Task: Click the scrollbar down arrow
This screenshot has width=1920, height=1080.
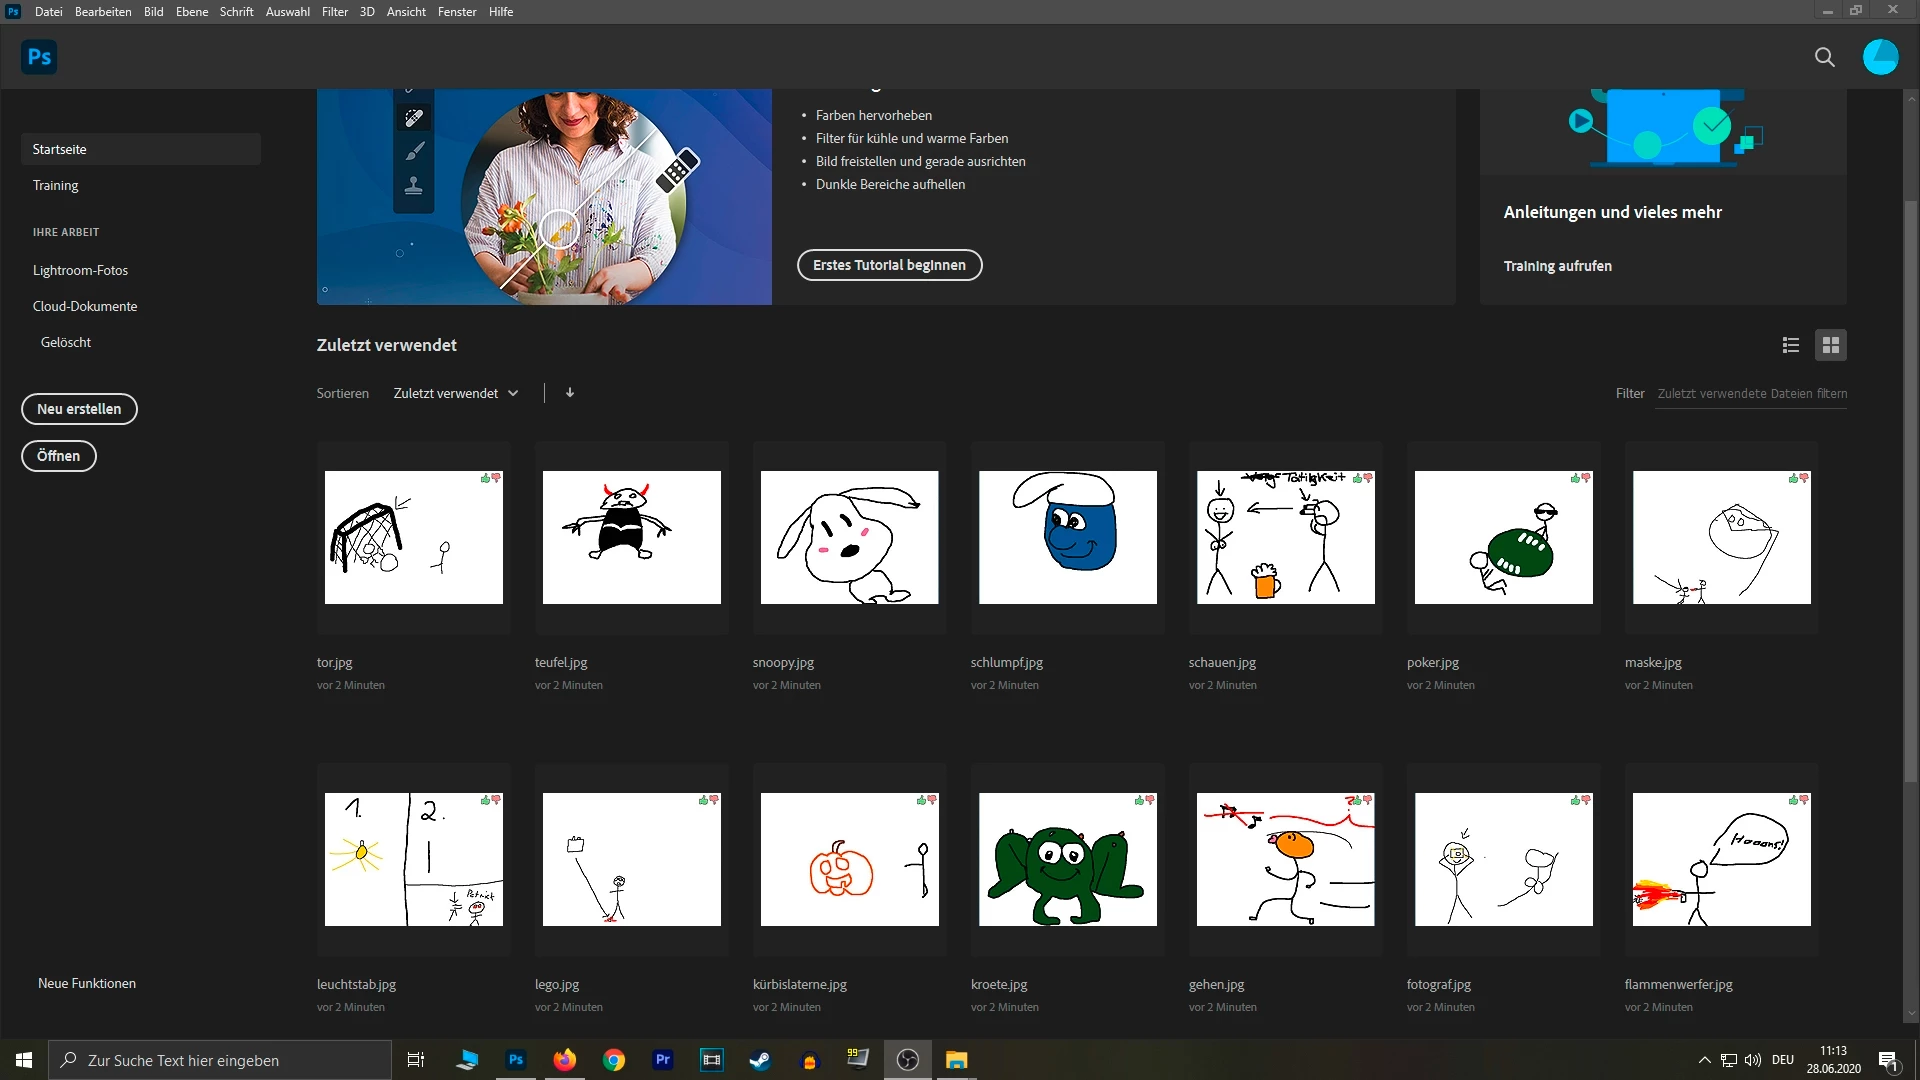Action: coord(1911,1014)
